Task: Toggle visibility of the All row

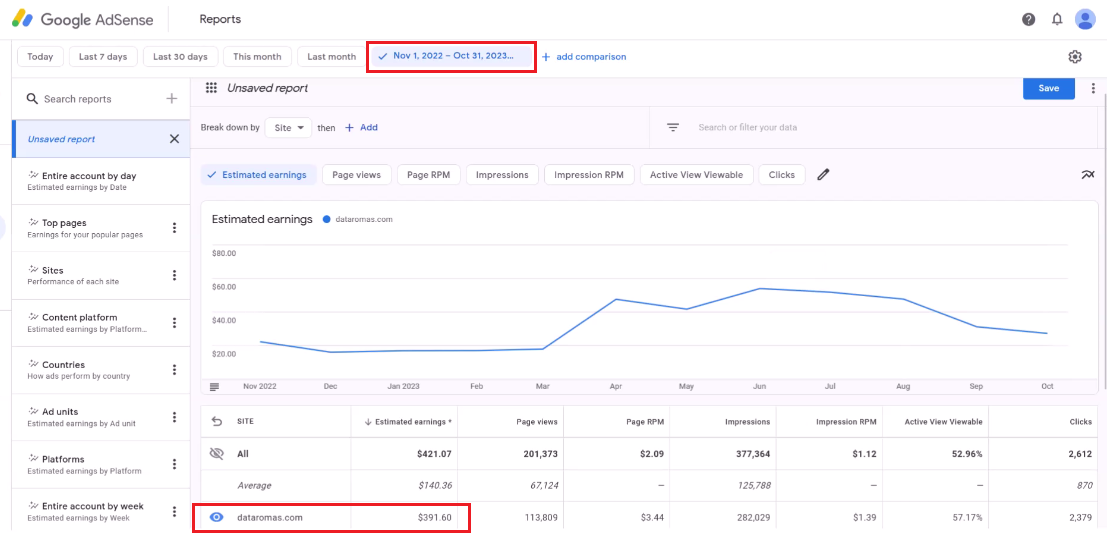Action: (x=217, y=453)
